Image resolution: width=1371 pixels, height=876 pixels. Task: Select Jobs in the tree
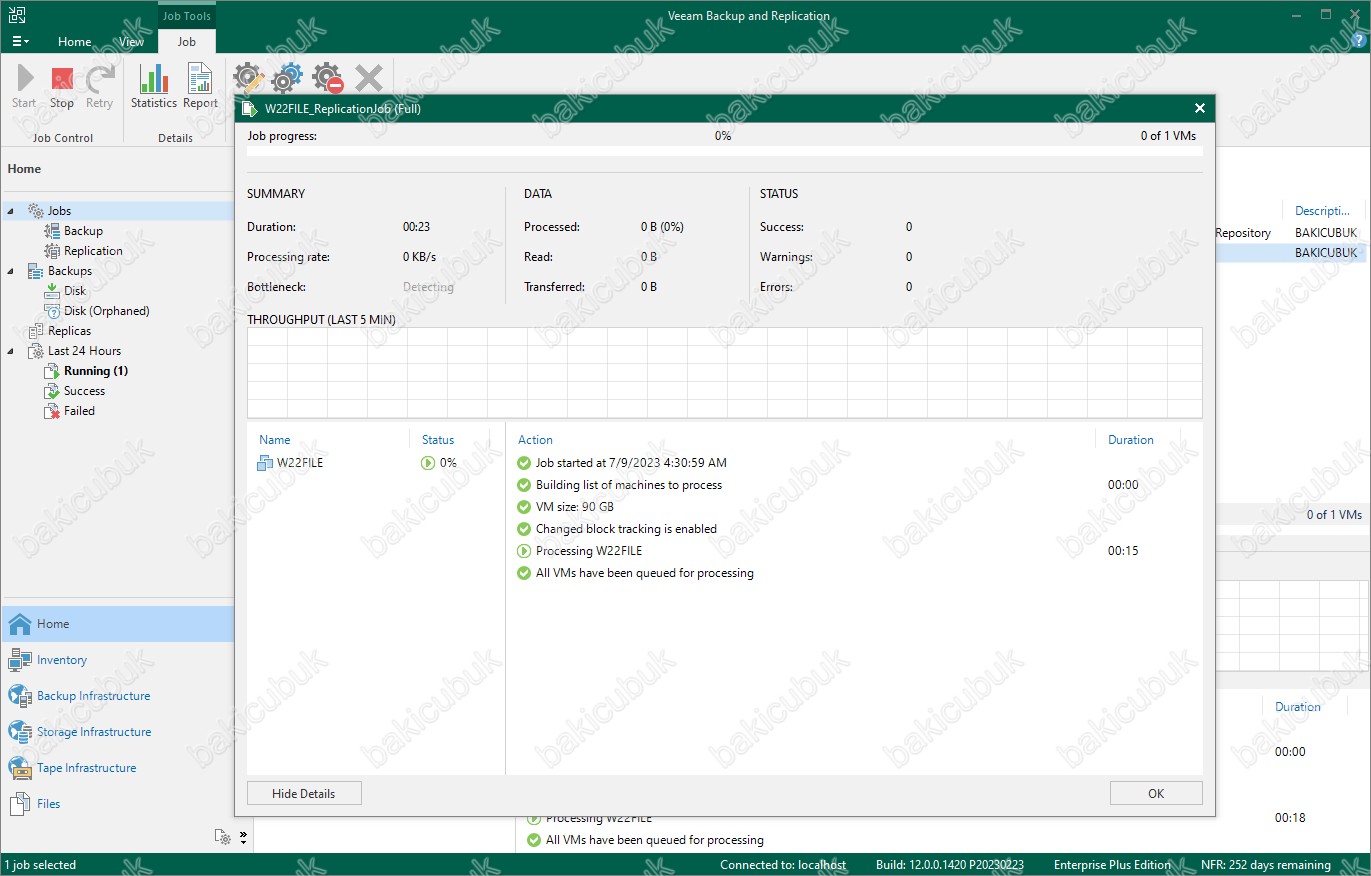point(59,211)
